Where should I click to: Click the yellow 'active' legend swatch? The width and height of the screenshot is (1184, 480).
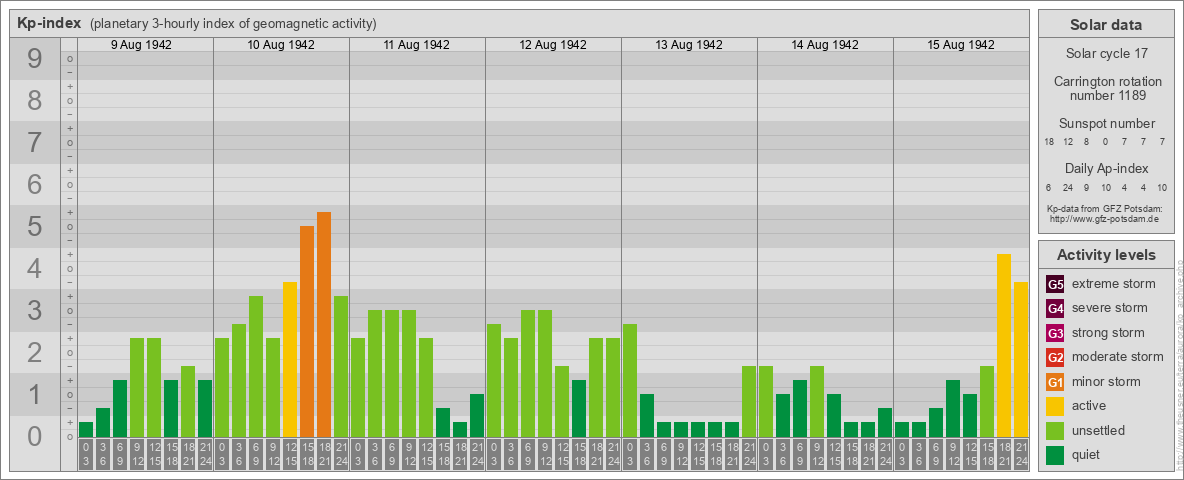coord(1055,406)
